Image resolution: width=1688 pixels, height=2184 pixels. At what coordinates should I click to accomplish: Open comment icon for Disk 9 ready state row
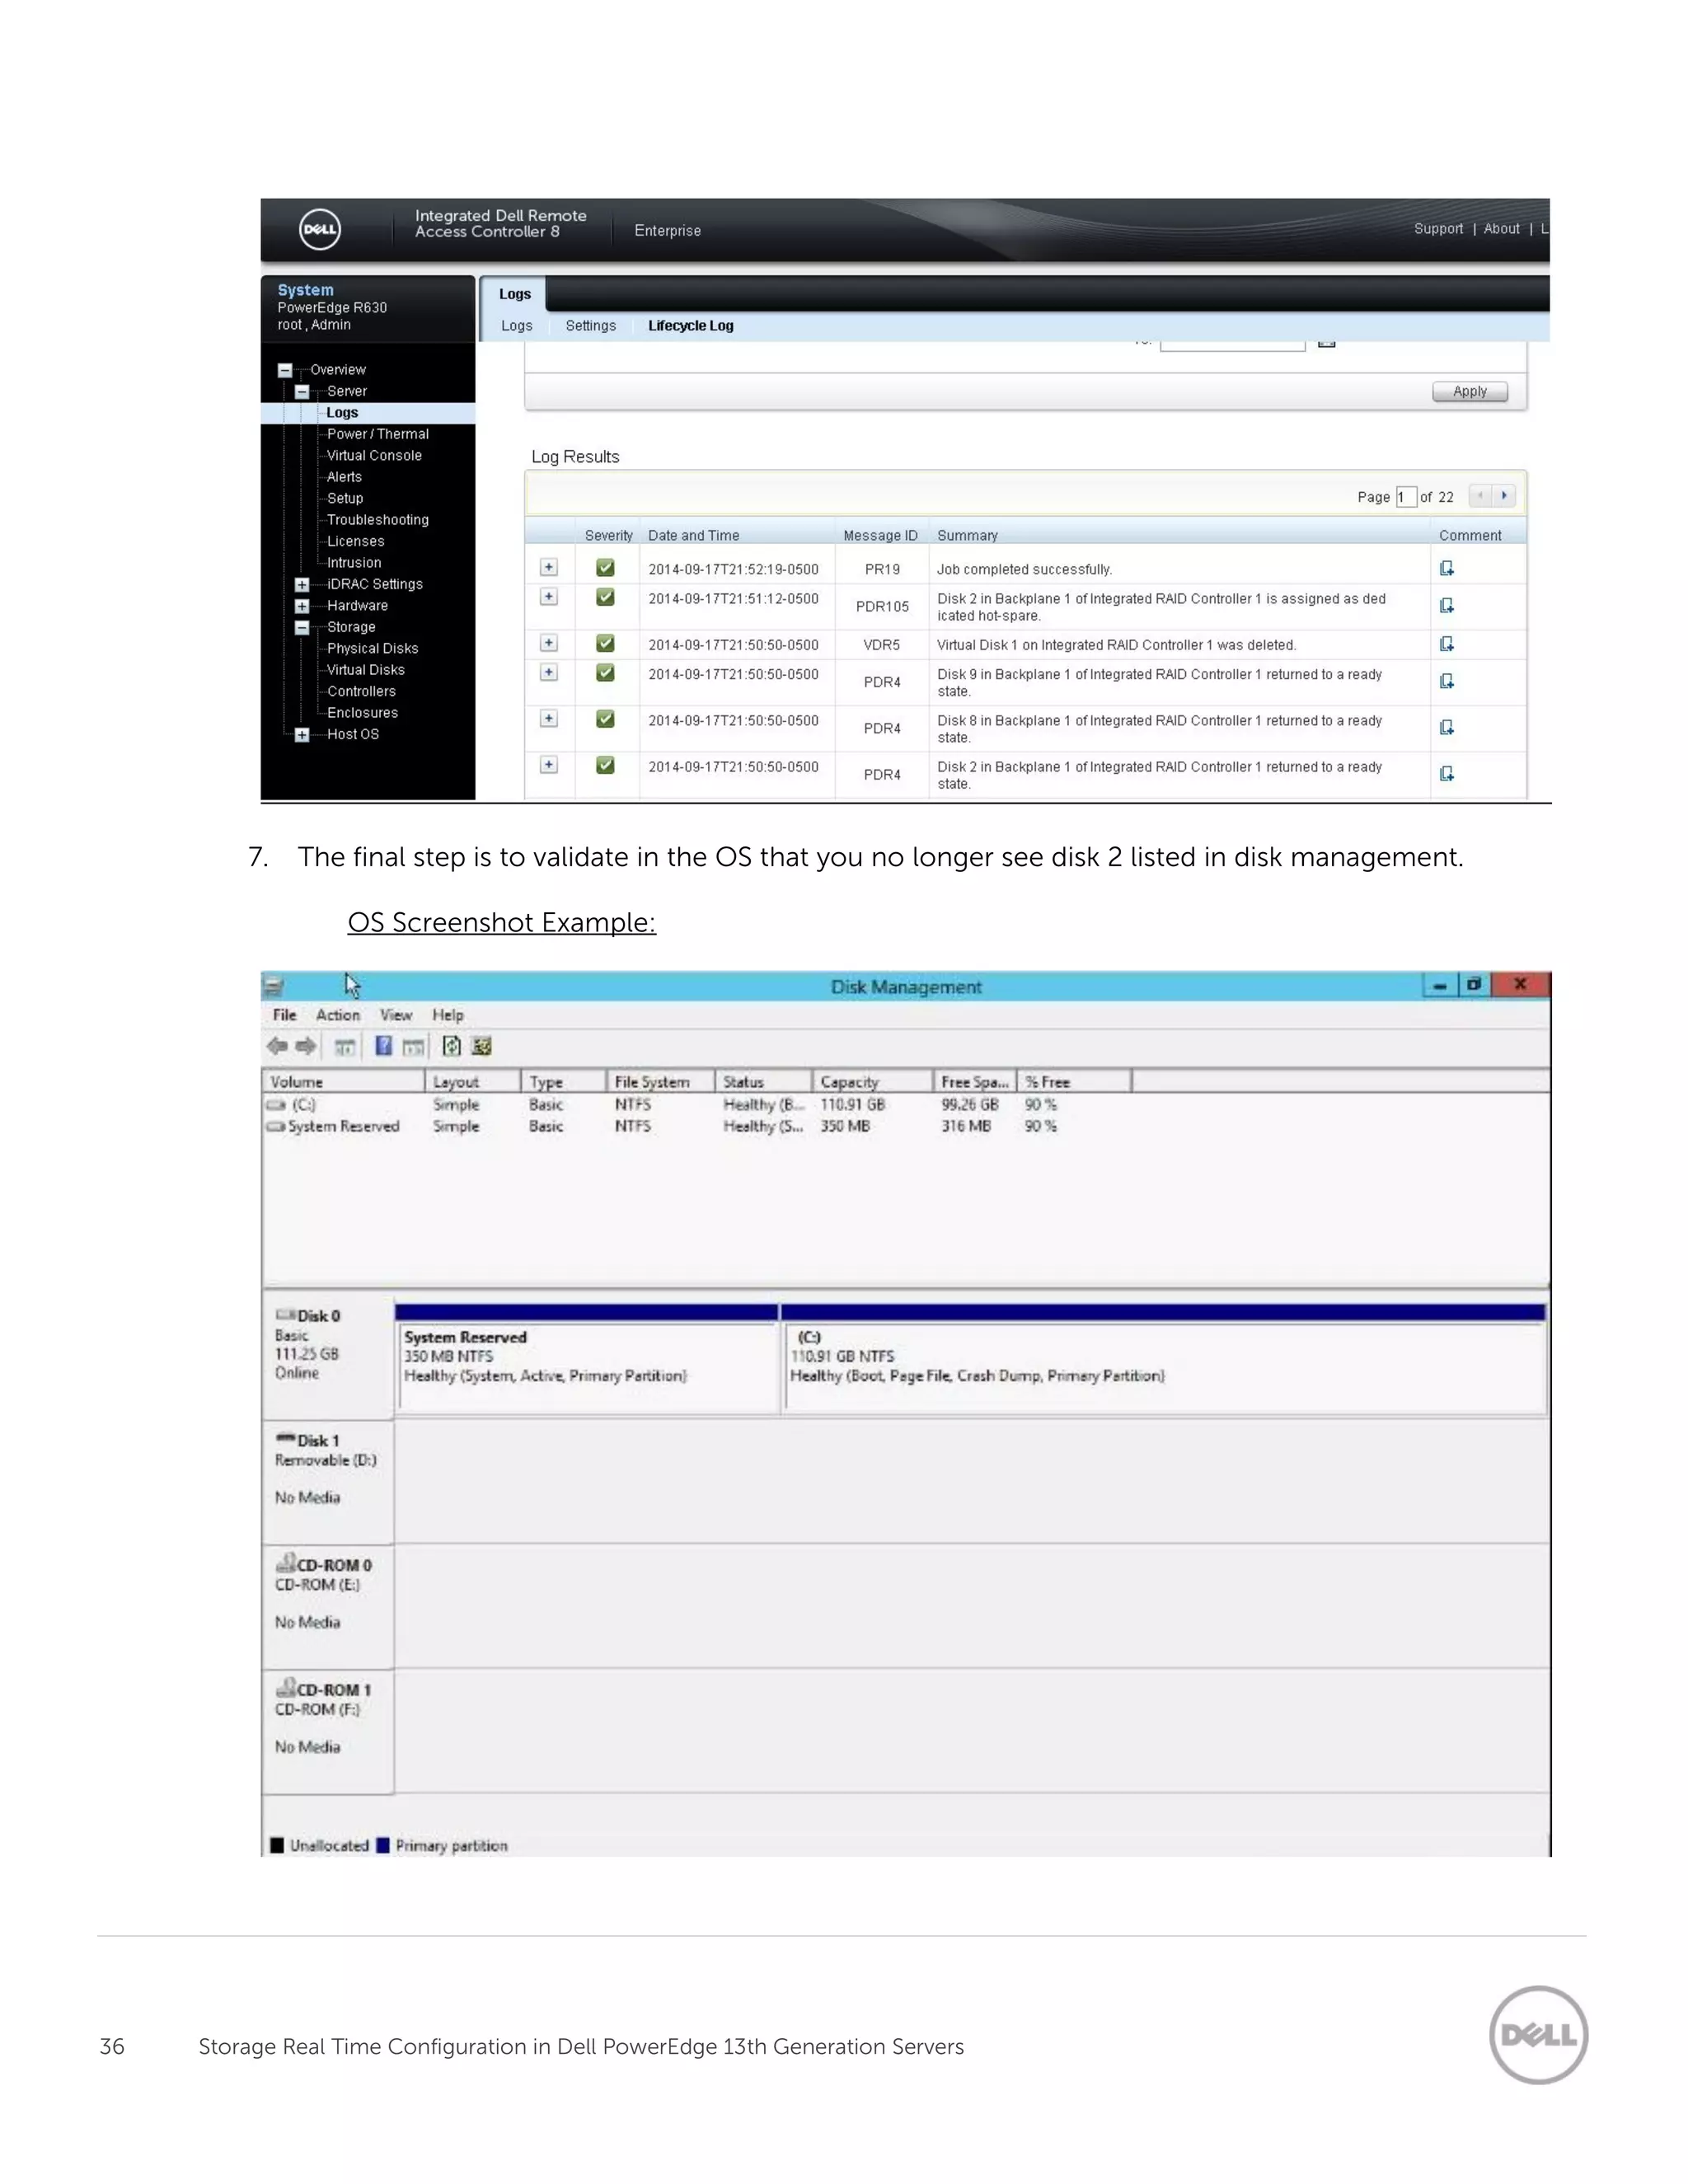1446,681
